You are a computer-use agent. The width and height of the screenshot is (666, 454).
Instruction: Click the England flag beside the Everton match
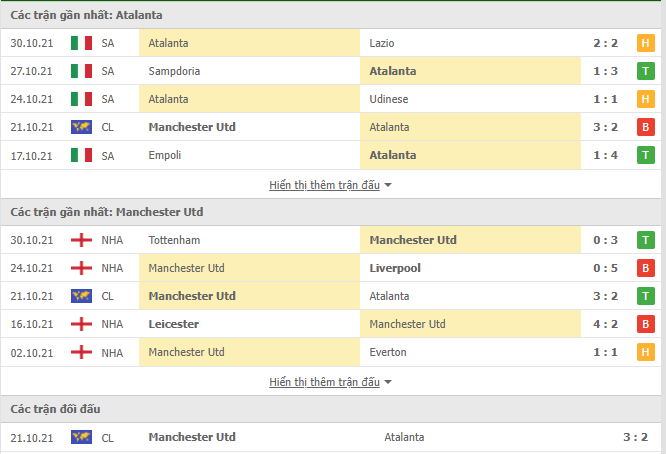point(81,352)
